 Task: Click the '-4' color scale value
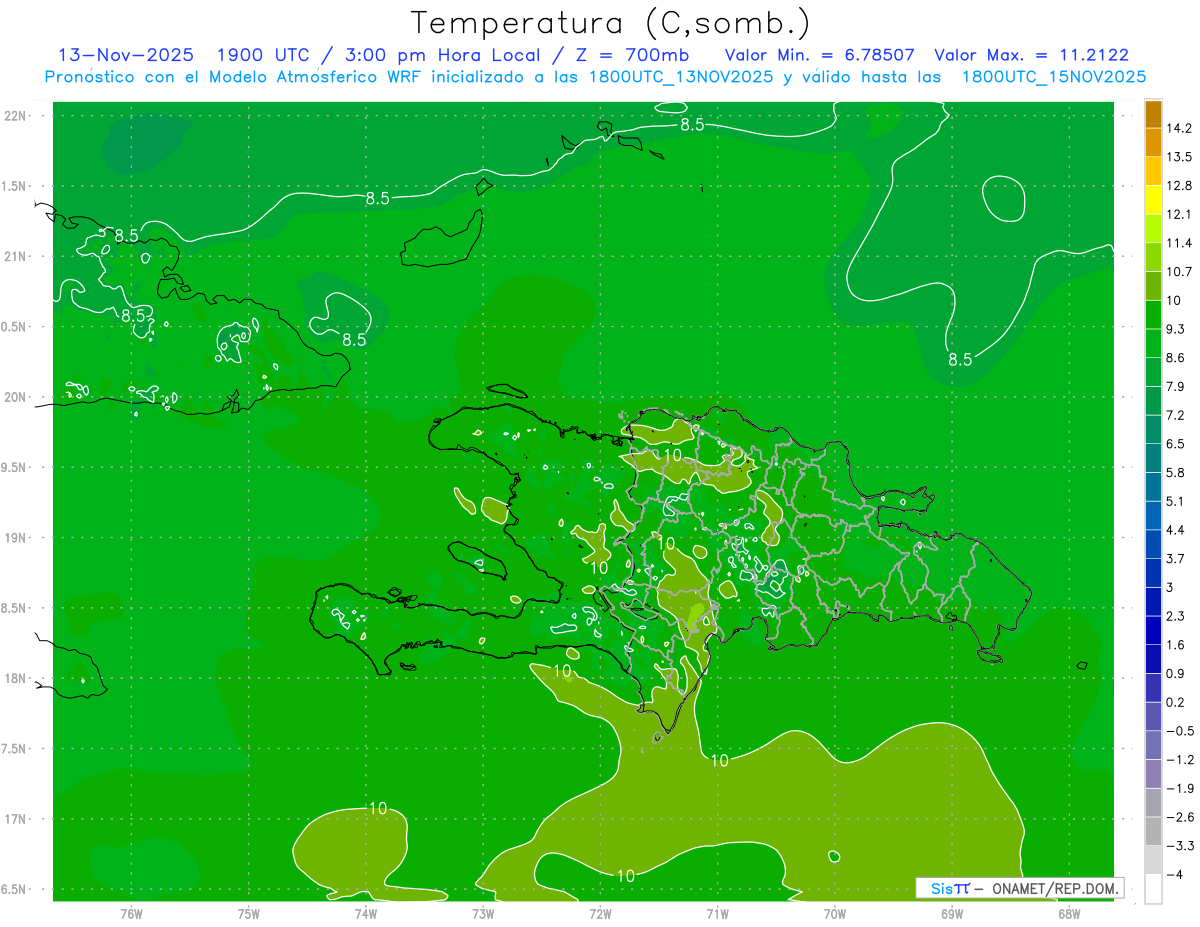click(1176, 875)
